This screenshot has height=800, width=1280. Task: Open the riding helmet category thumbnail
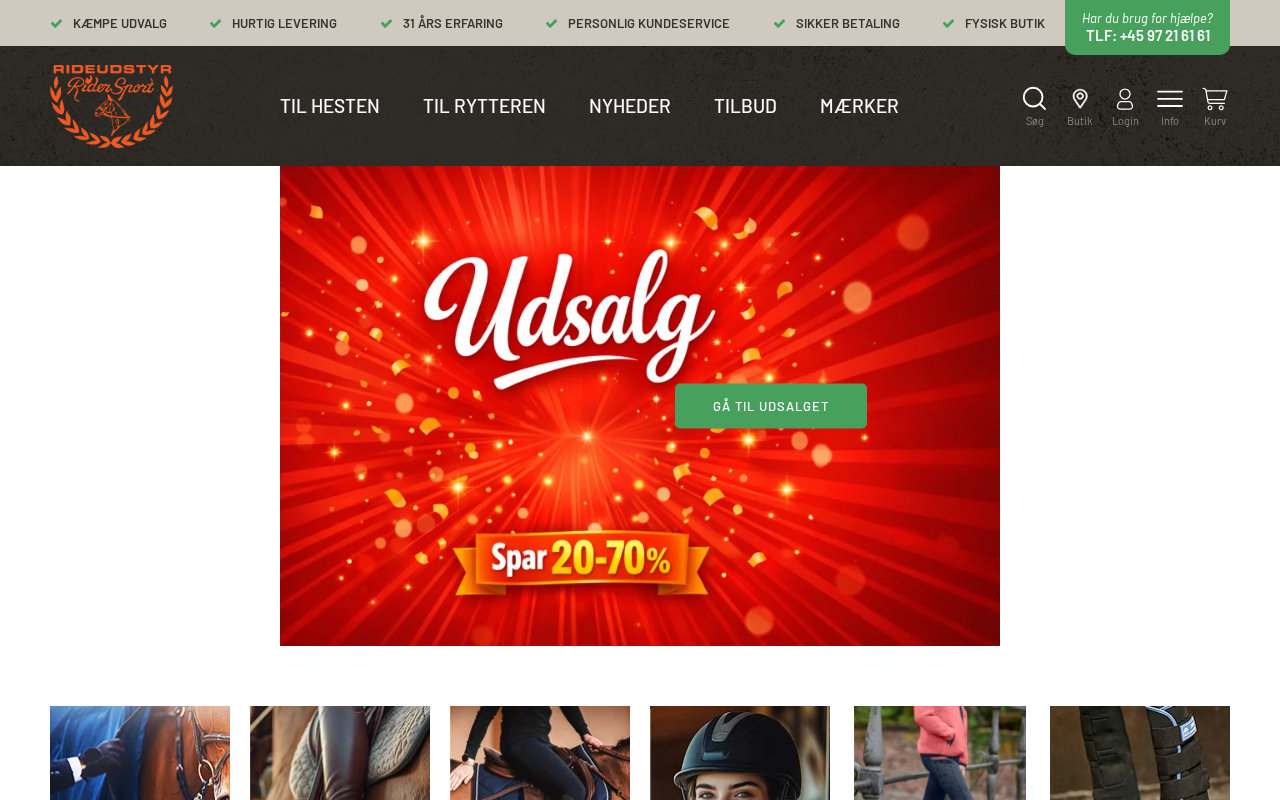[740, 753]
